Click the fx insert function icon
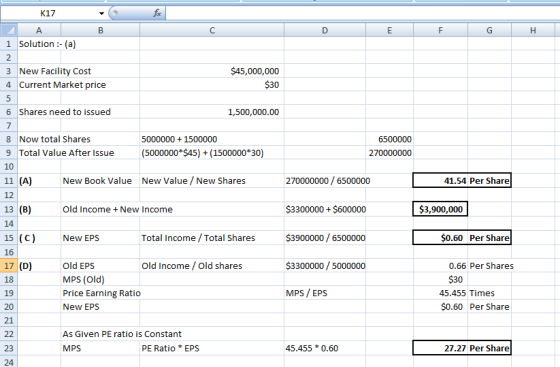Screen dimensions: 560x367 (x=157, y=13)
